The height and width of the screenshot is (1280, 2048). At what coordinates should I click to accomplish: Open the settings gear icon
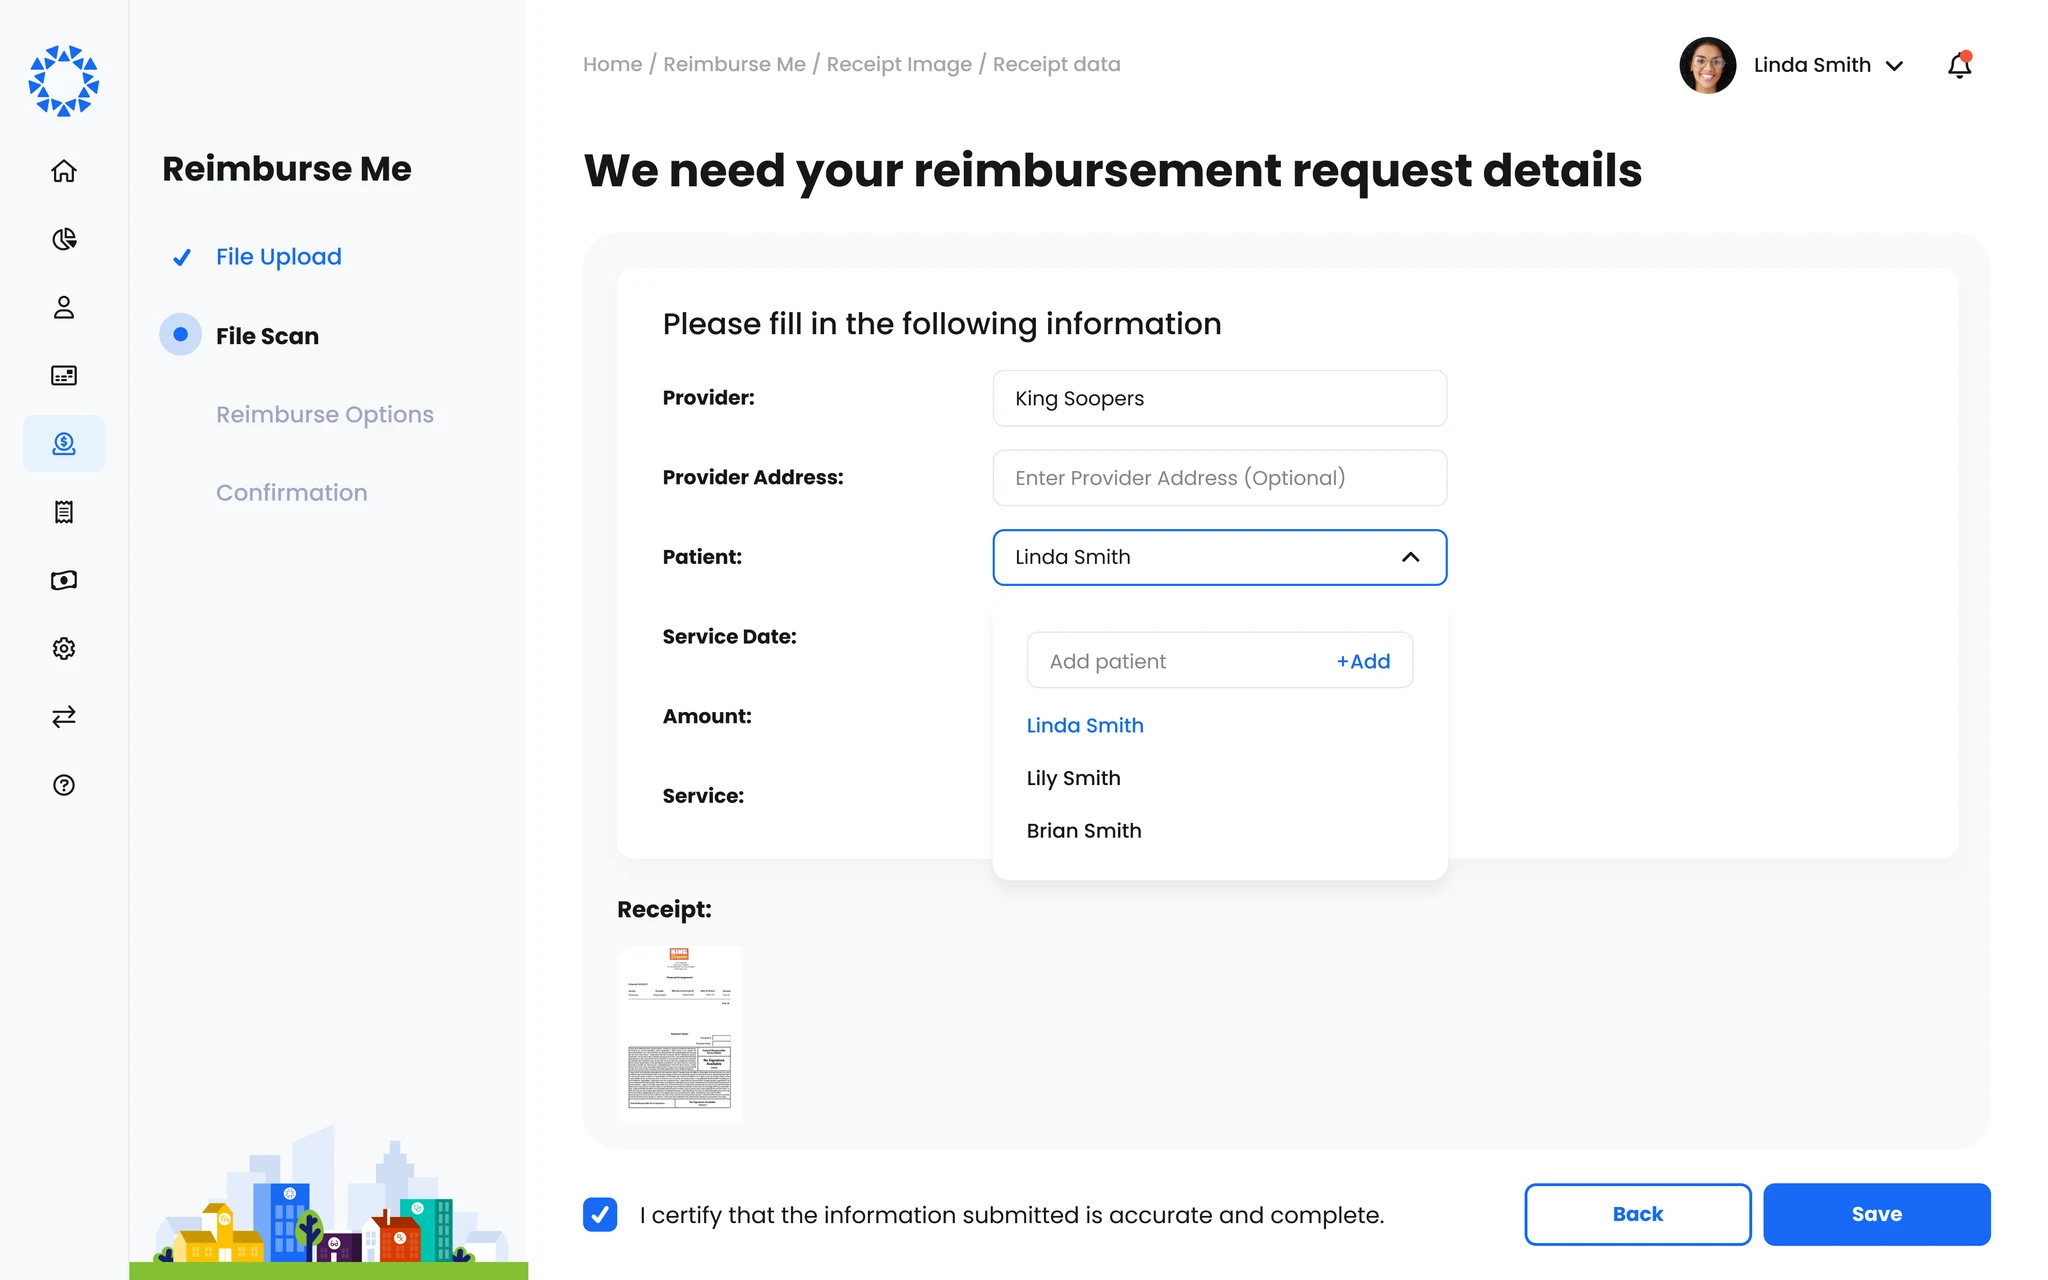(x=64, y=648)
